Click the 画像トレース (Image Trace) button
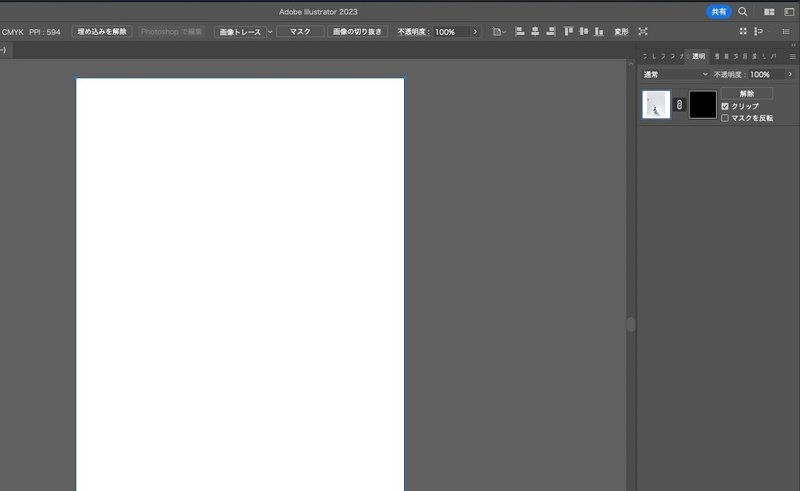Viewport: 800px width, 491px height. pyautogui.click(x=240, y=32)
